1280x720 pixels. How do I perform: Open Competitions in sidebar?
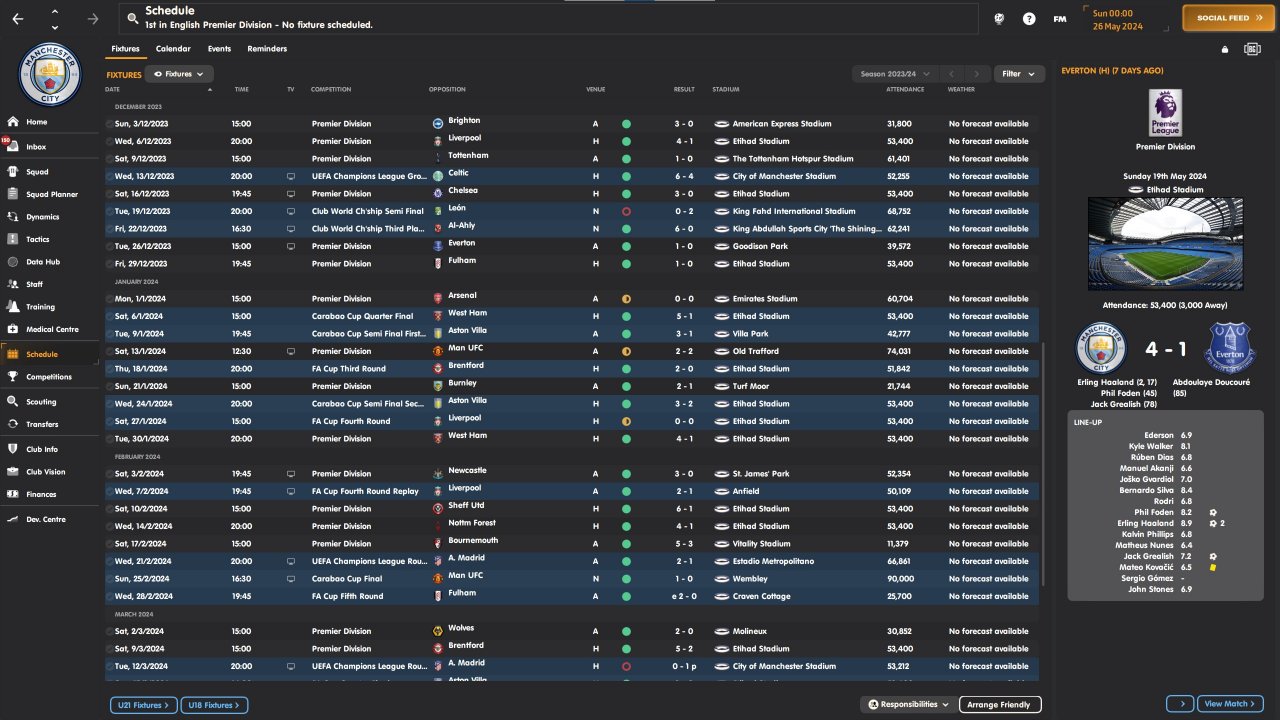pyautogui.click(x=50, y=377)
